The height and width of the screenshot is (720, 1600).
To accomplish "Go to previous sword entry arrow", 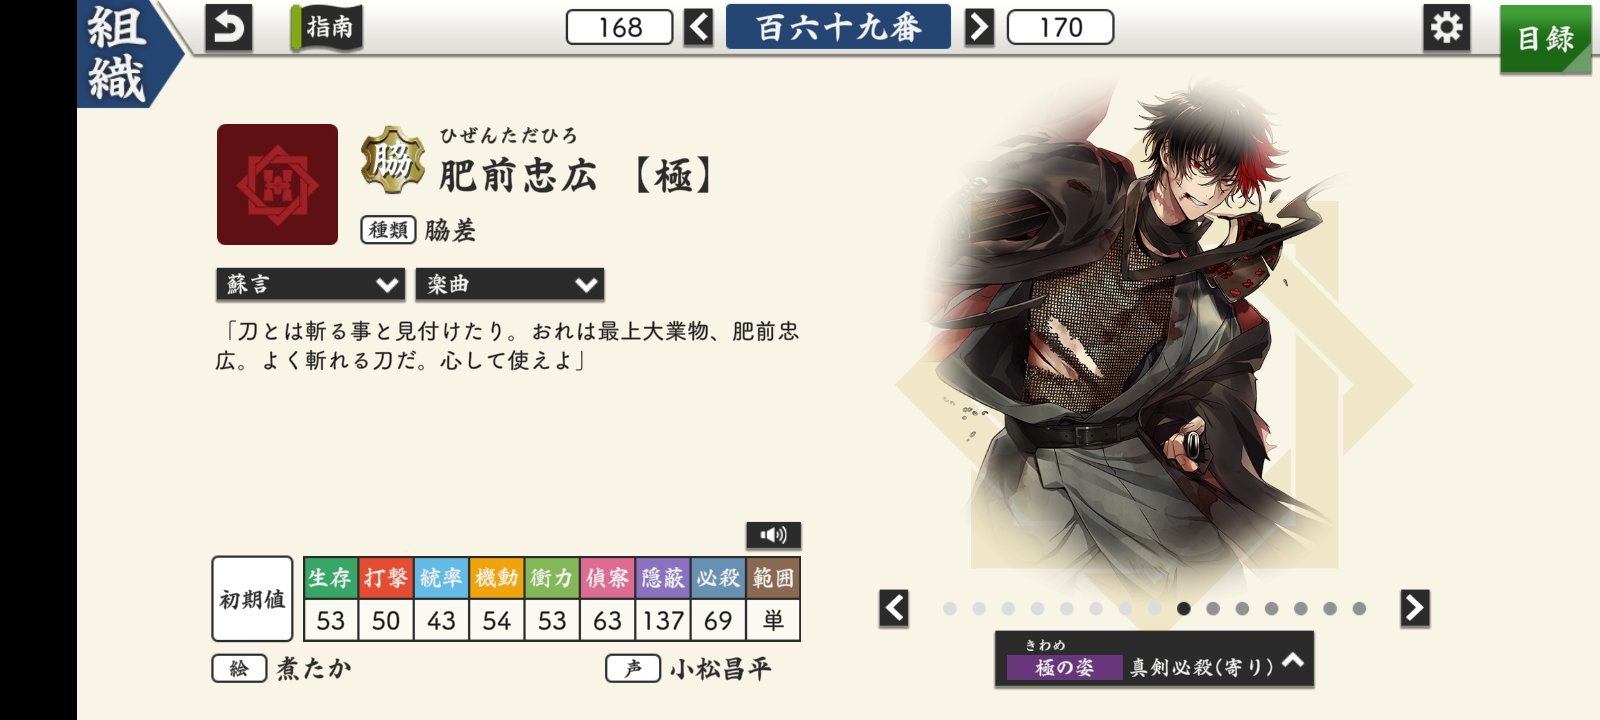I will tap(698, 28).
